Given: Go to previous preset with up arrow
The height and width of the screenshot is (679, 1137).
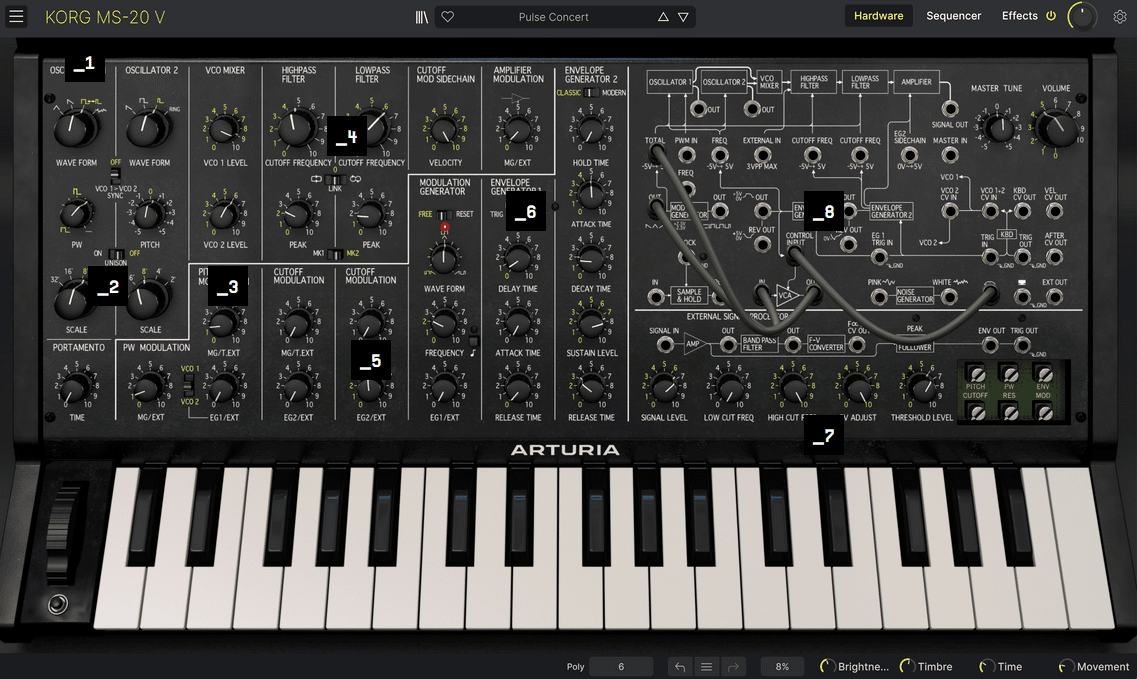Looking at the screenshot, I should coord(663,17).
